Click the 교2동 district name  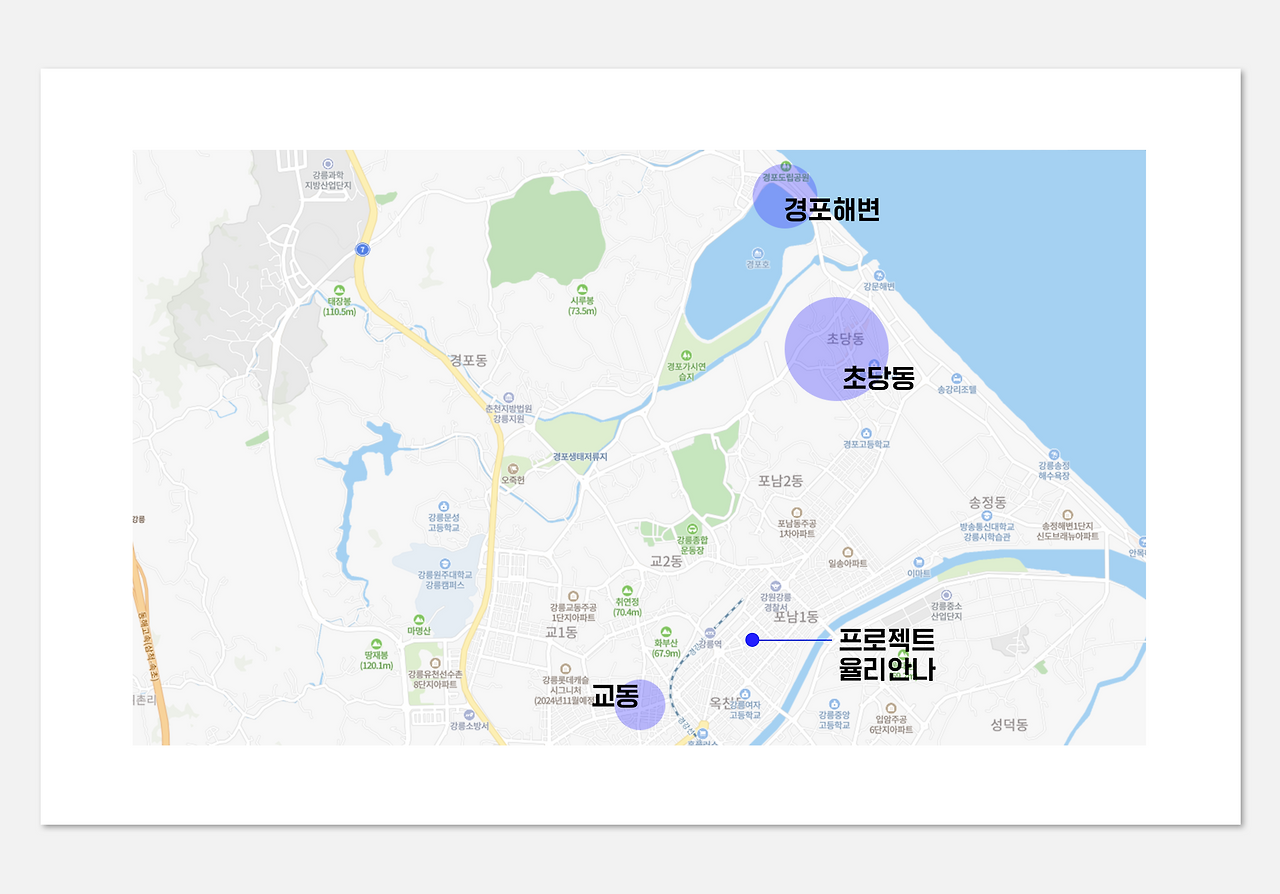[666, 562]
